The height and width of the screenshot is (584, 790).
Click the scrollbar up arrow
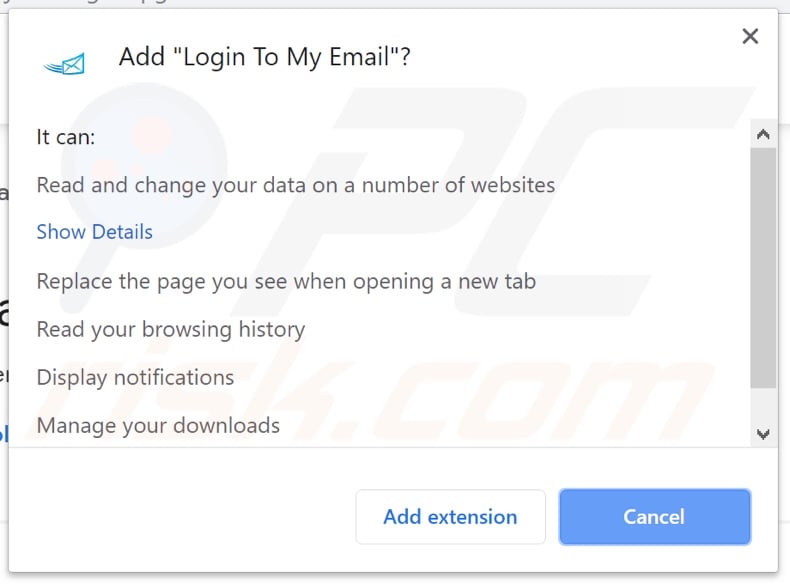(x=763, y=134)
